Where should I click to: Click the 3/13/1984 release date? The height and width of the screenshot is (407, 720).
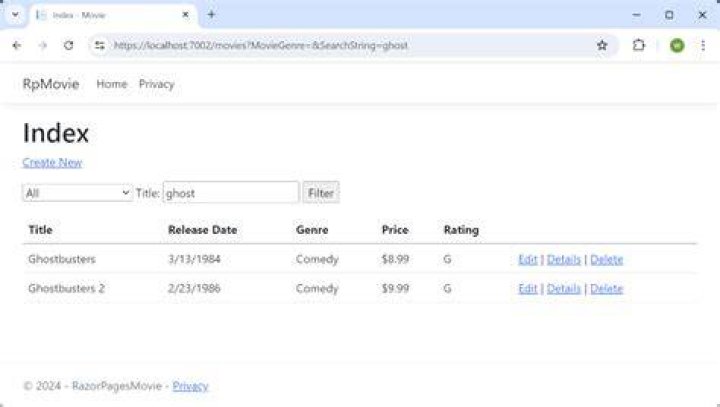point(194,259)
